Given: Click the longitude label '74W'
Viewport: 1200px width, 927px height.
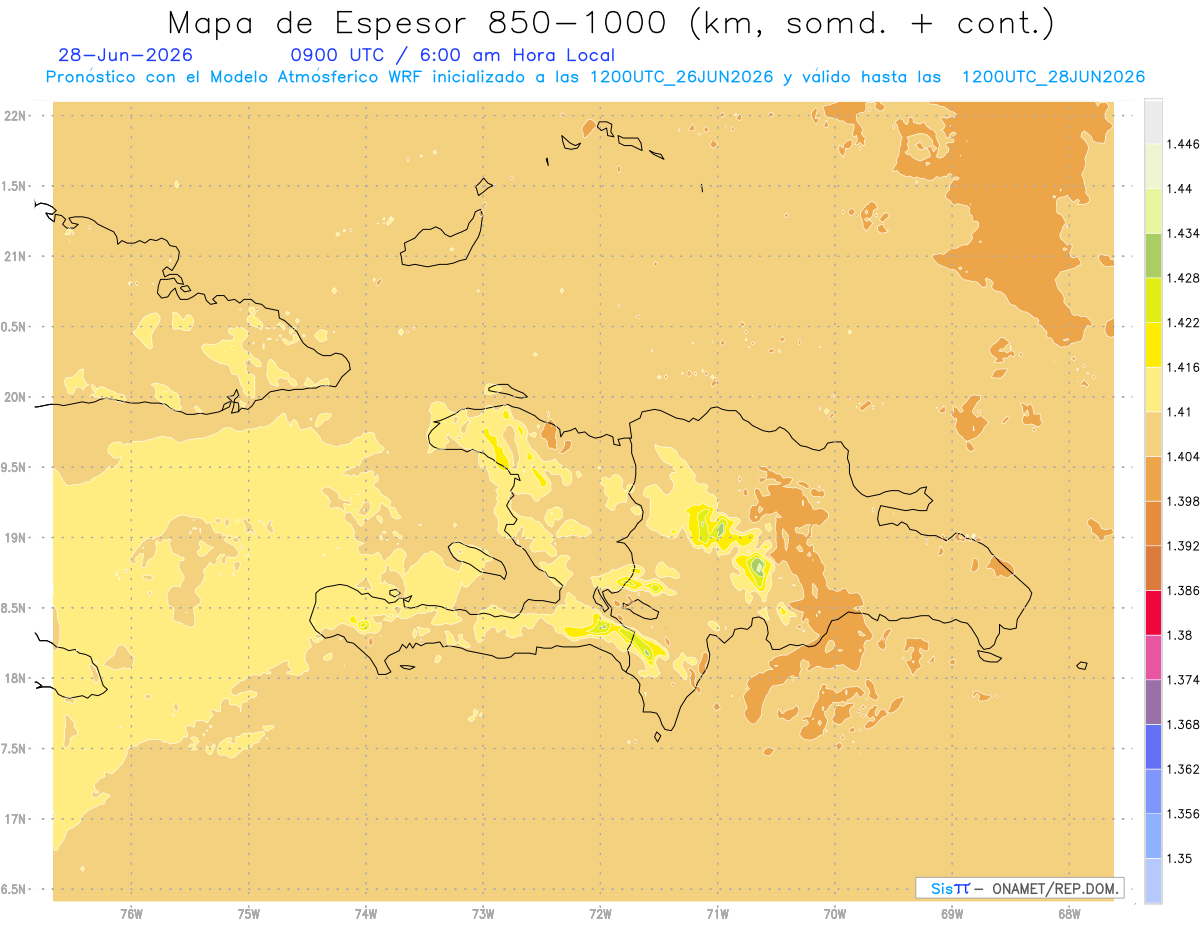Looking at the screenshot, I should [365, 913].
